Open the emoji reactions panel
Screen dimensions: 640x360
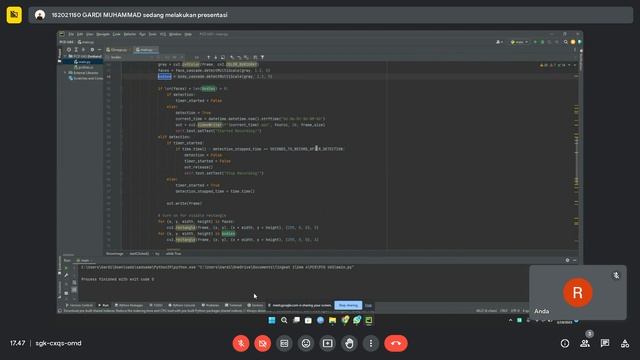[x=306, y=343]
